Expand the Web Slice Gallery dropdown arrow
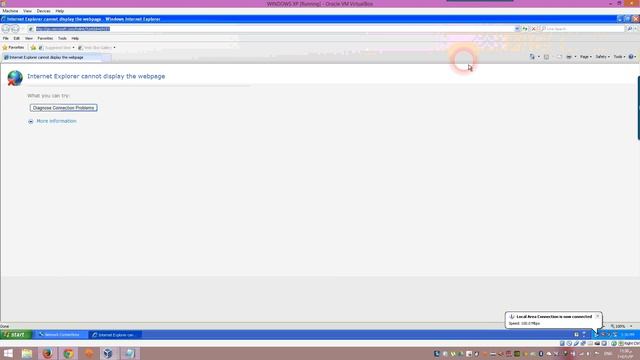640x360 pixels. pos(114,48)
